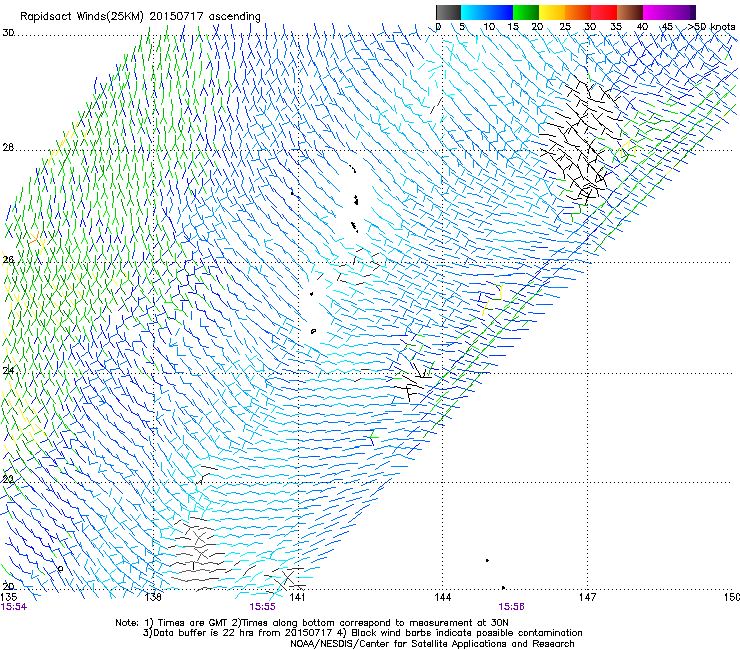740x650 pixels.
Task: Click the '45' value under the color bar
Action: [667, 27]
